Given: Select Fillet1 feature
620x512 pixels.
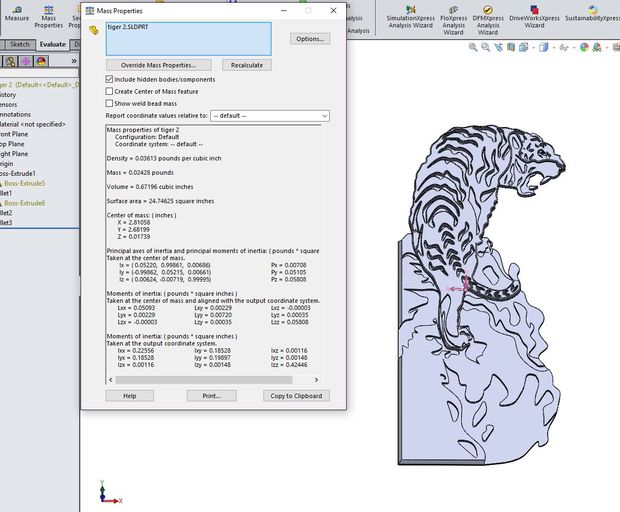Looking at the screenshot, I should pos(6,193).
